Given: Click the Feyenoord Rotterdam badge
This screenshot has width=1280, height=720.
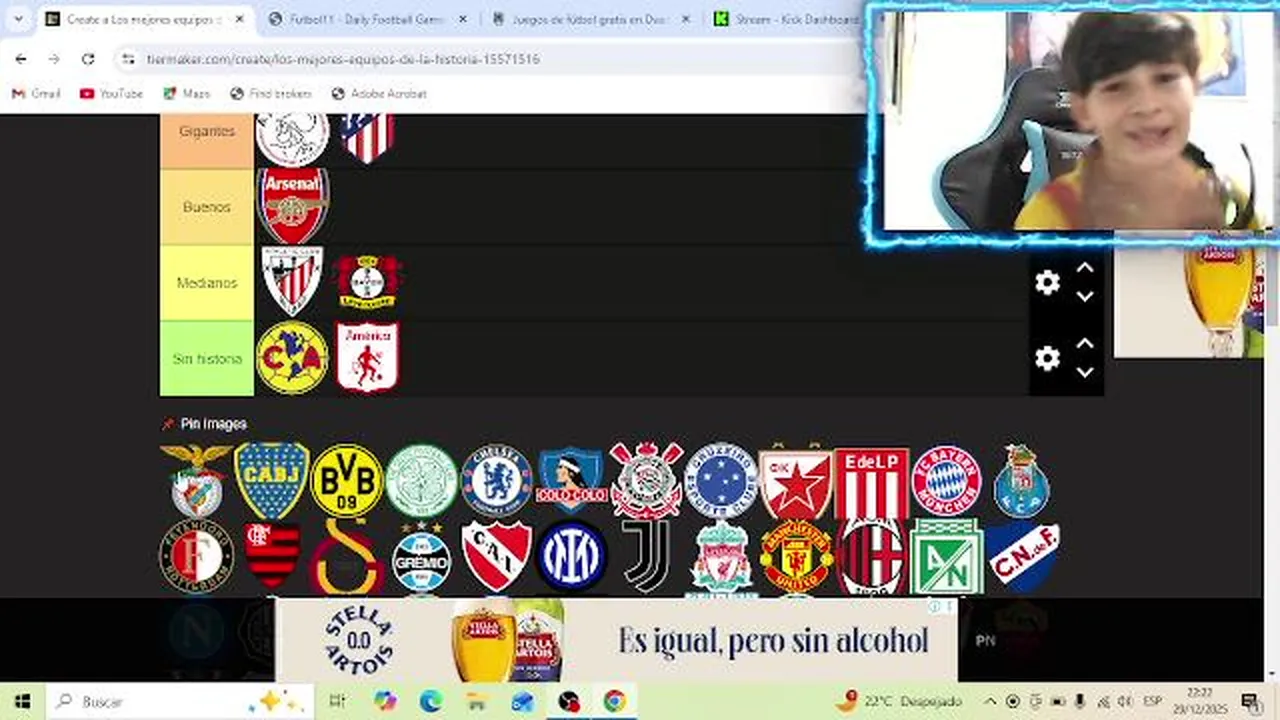Looking at the screenshot, I should pyautogui.click(x=196, y=557).
